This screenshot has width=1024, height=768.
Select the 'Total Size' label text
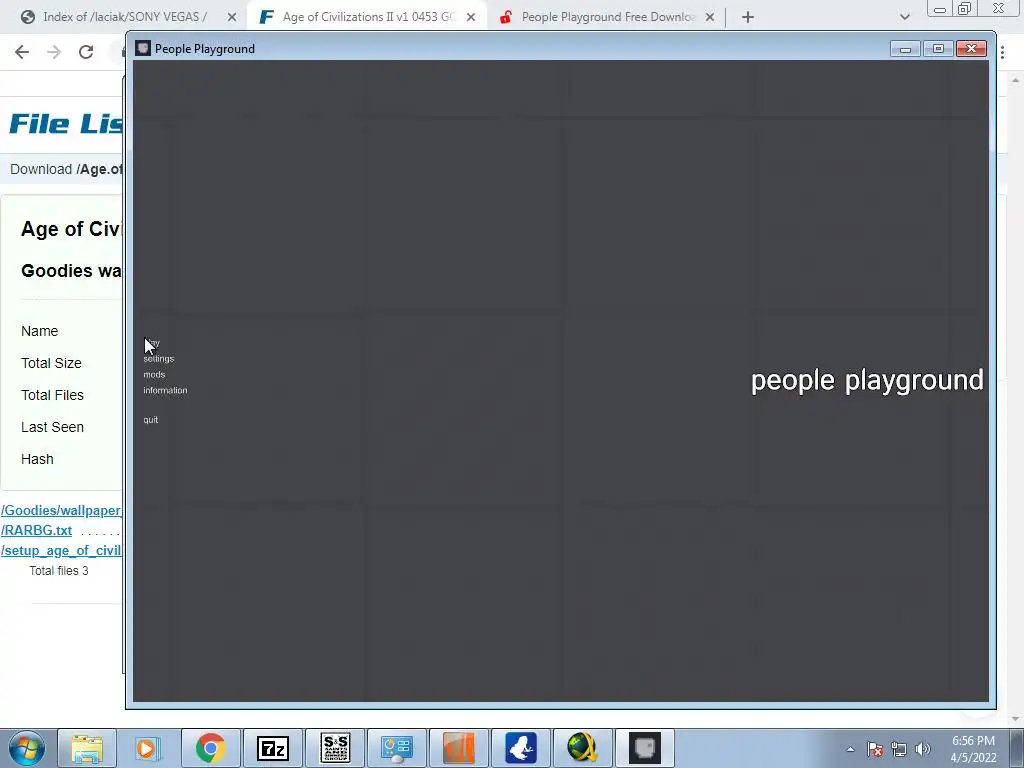51,363
